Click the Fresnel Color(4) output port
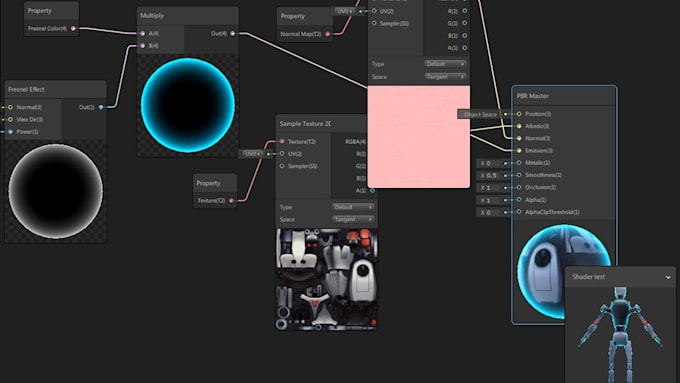 73,29
